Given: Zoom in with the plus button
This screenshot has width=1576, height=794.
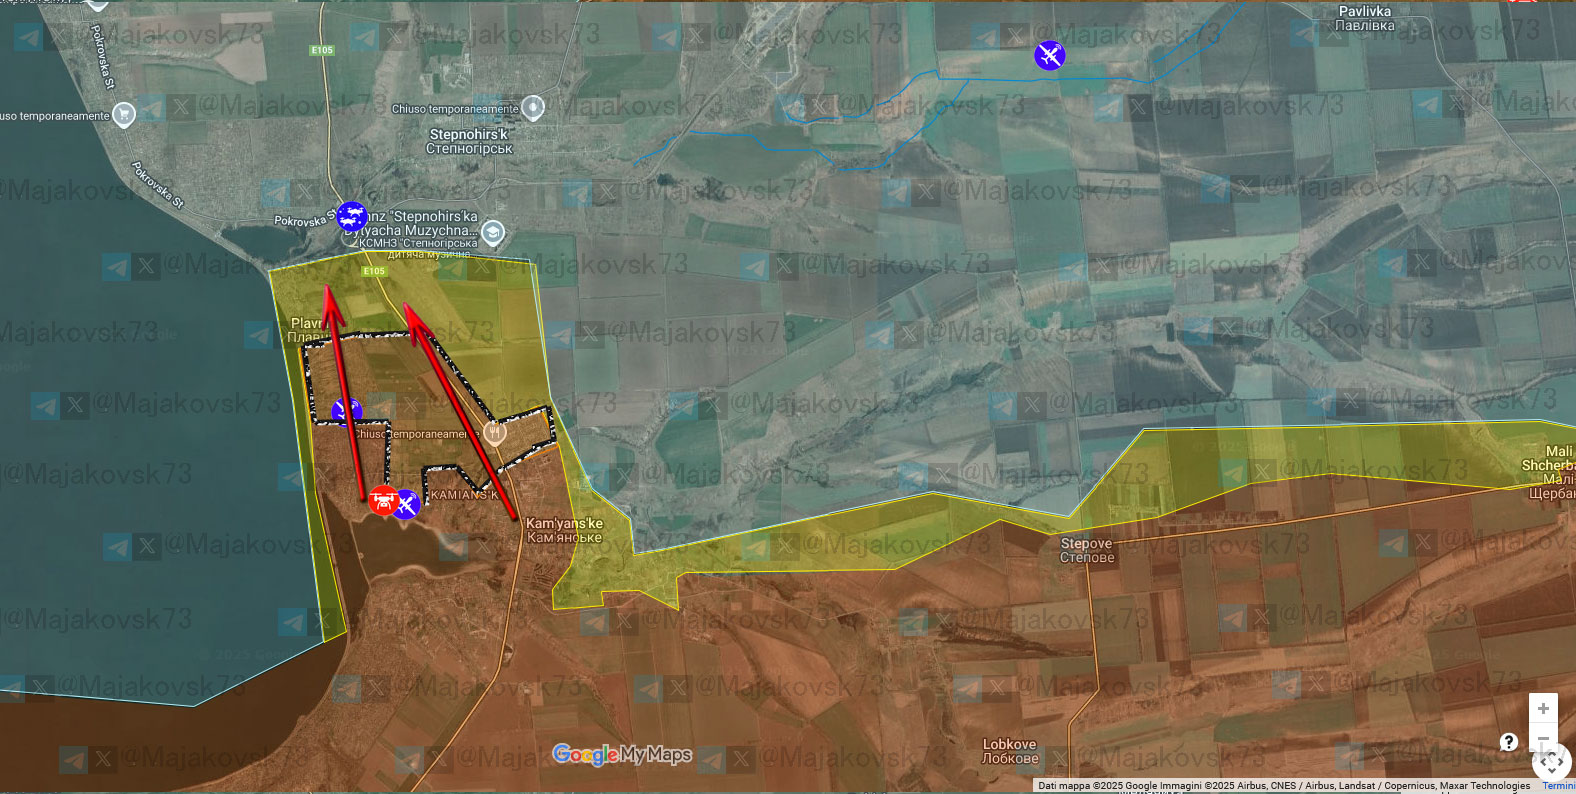Looking at the screenshot, I should (1543, 708).
